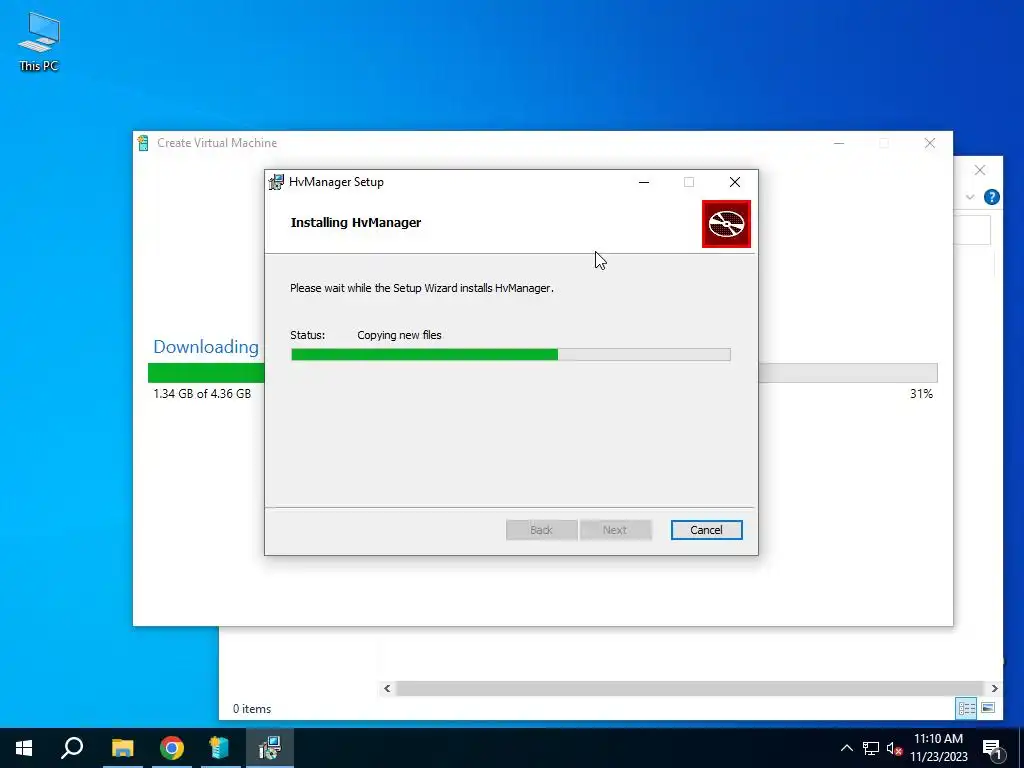
Task: Open taskbar search magnifier
Action: (x=72, y=748)
